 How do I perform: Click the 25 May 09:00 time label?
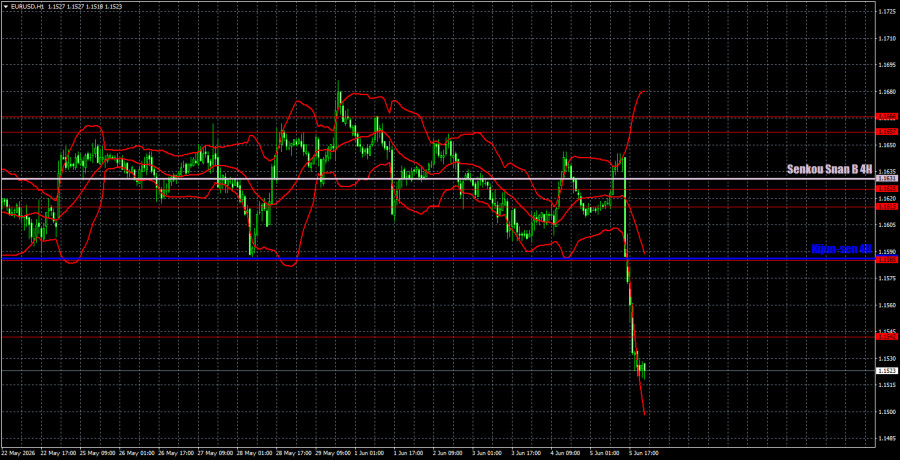click(x=97, y=453)
